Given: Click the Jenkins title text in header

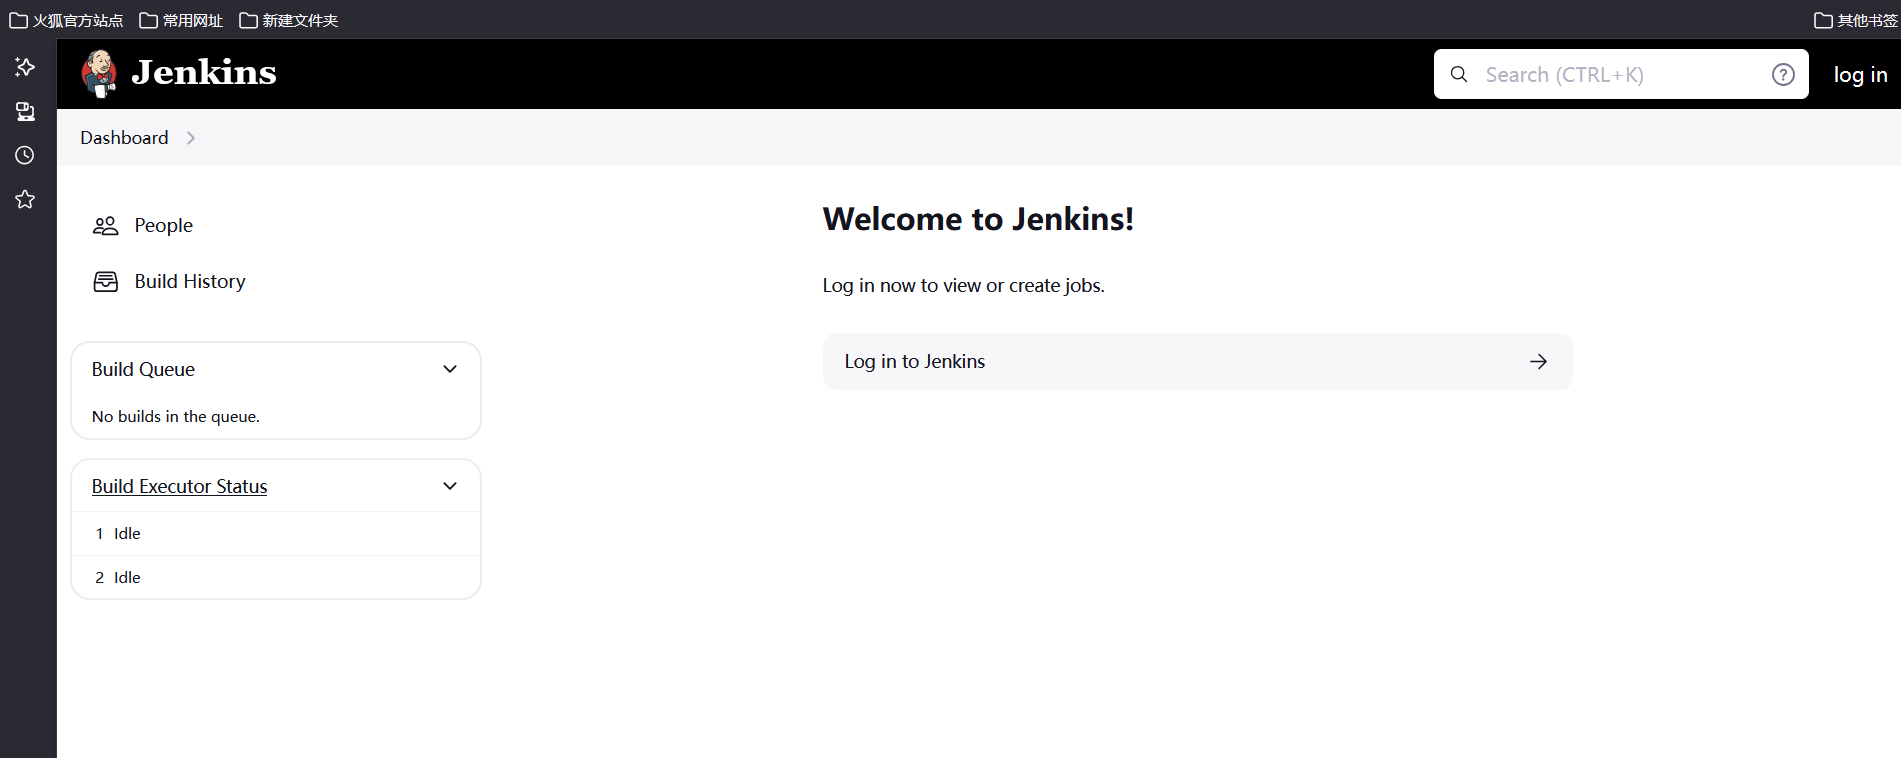Looking at the screenshot, I should (204, 73).
